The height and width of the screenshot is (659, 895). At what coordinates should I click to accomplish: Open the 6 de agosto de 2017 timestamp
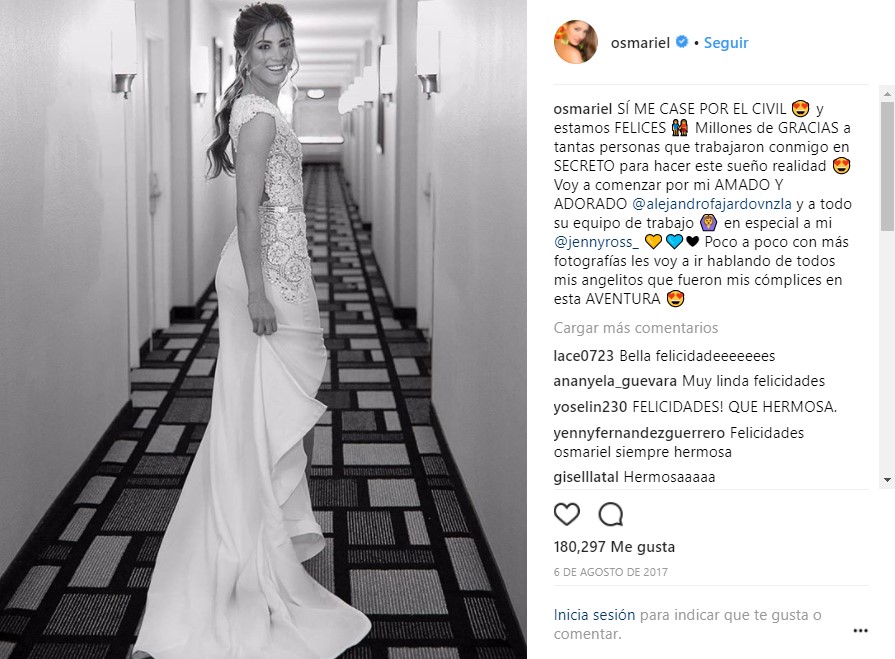pos(610,572)
